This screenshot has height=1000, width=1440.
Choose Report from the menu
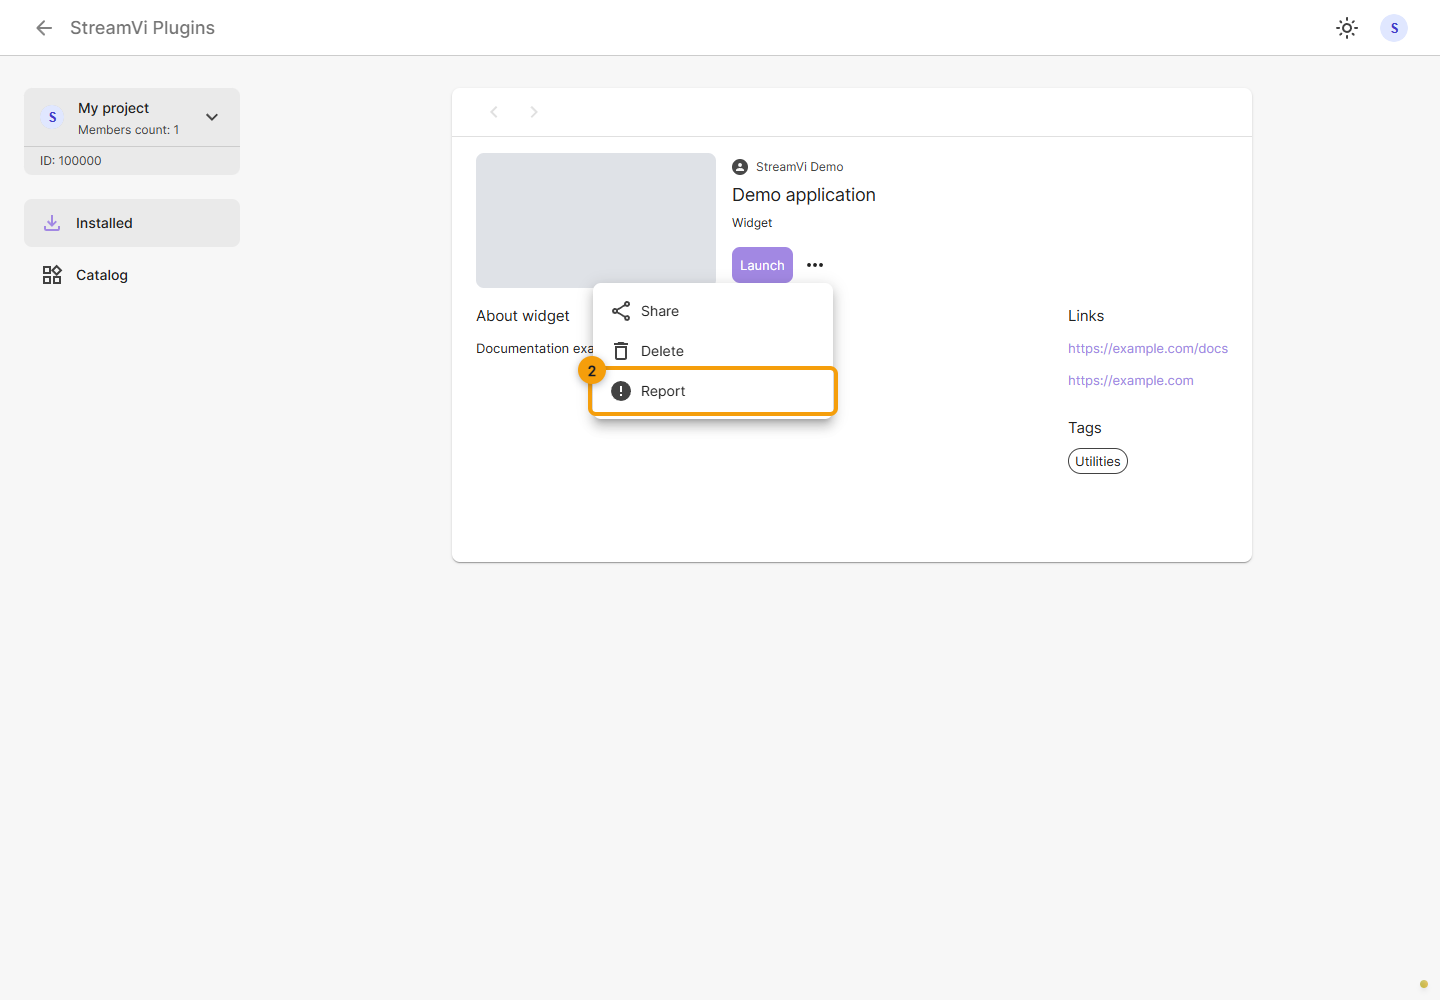pos(713,391)
